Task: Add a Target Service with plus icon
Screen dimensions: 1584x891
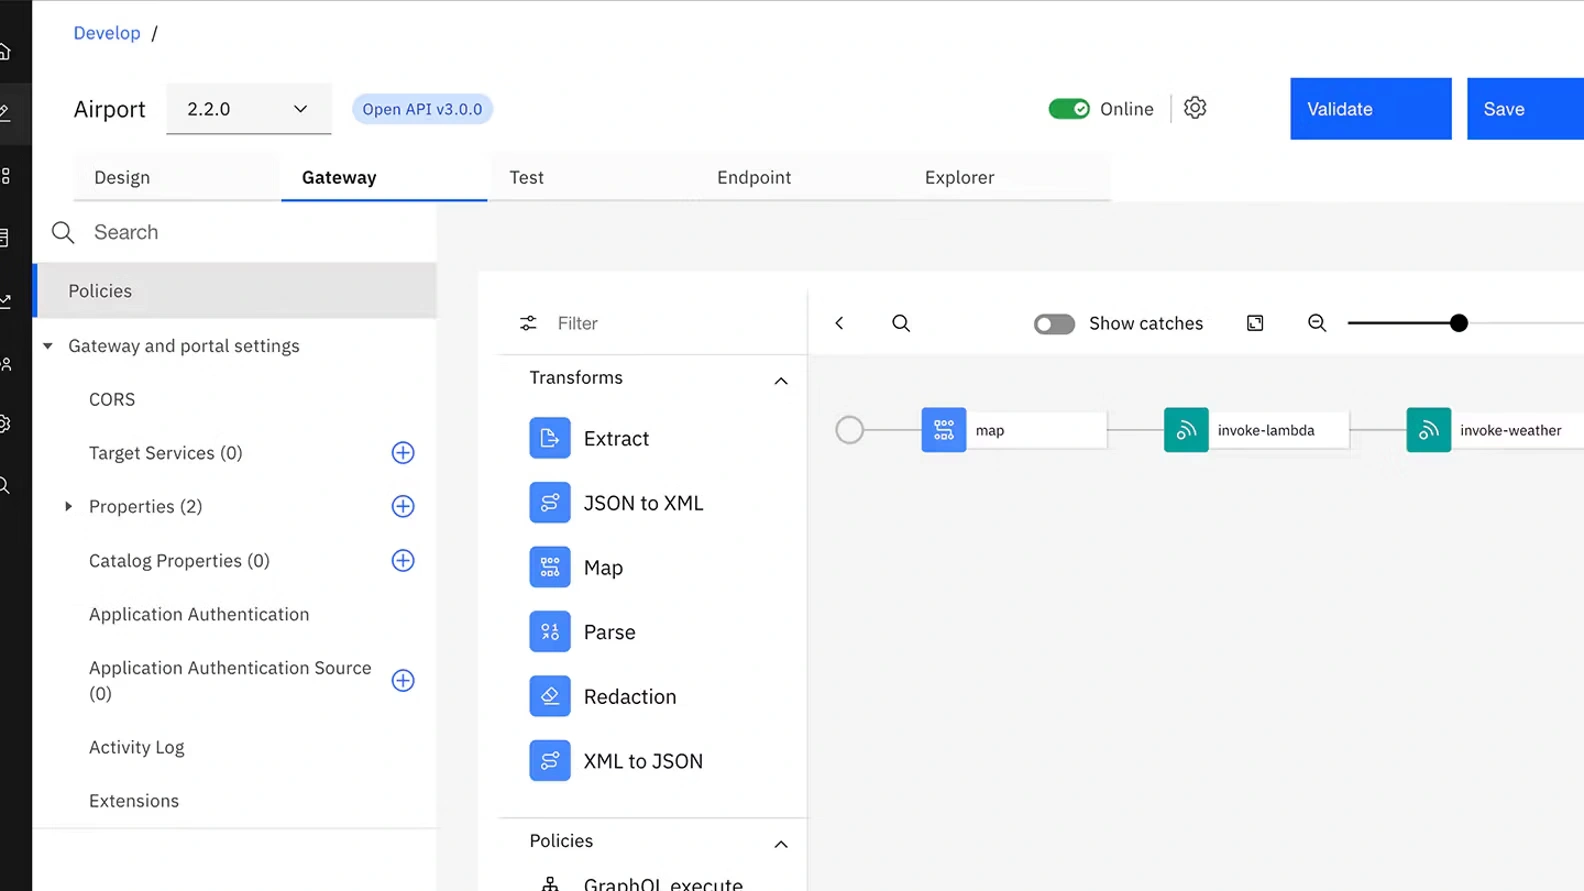Action: pyautogui.click(x=403, y=453)
